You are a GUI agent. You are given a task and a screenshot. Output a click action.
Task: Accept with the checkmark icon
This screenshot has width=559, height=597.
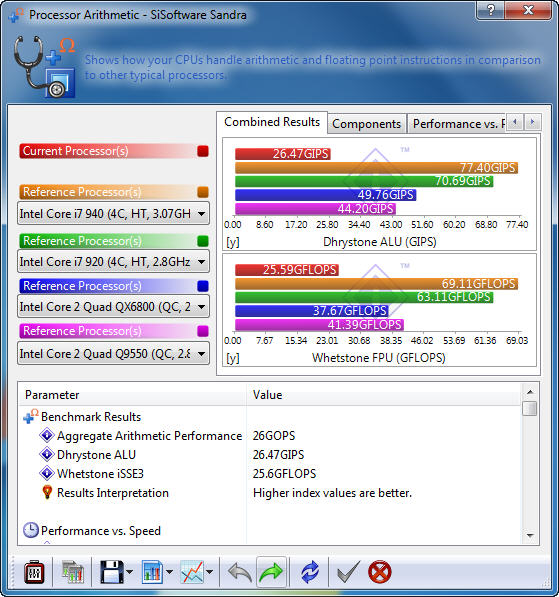point(348,572)
